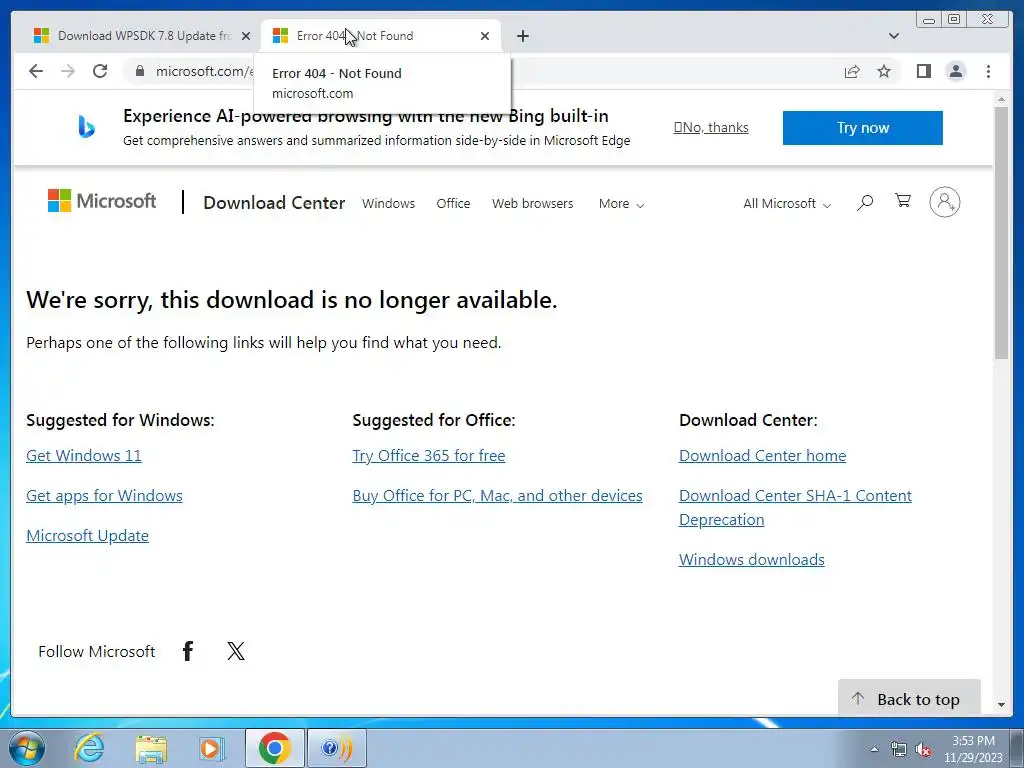Bookmark this tab with the star
This screenshot has height=768, width=1024.
[884, 71]
